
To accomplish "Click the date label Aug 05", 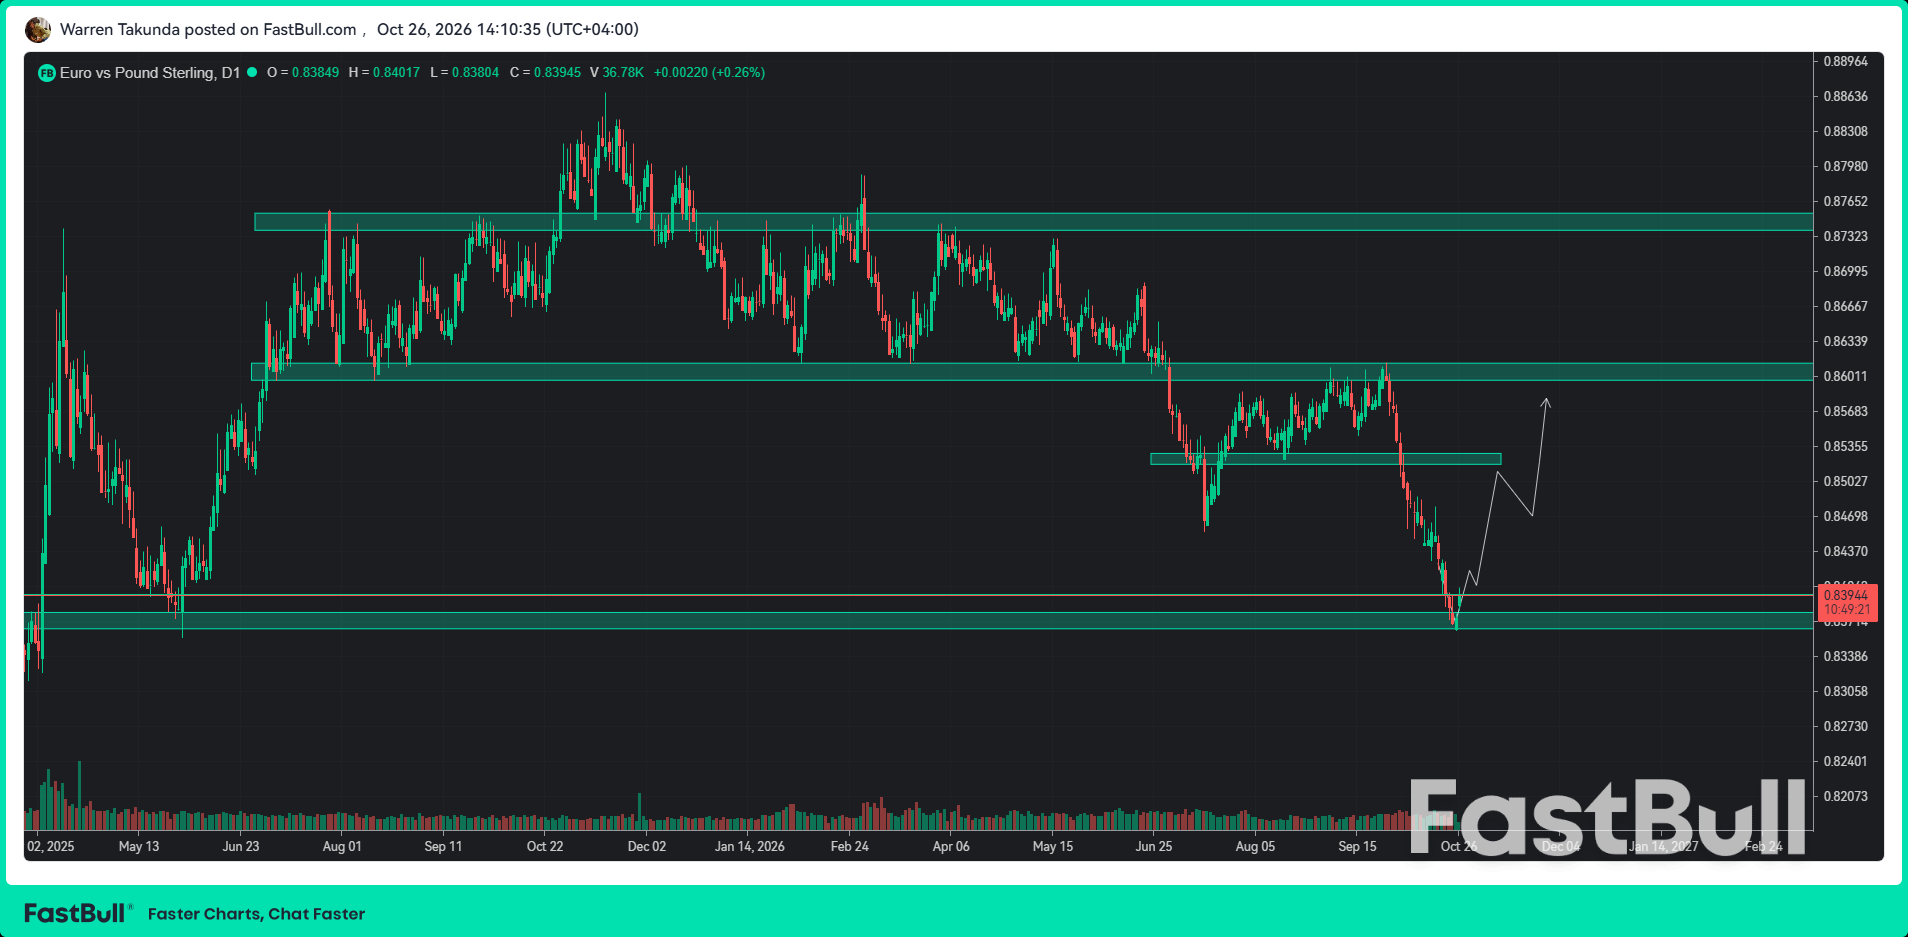I will (1255, 846).
